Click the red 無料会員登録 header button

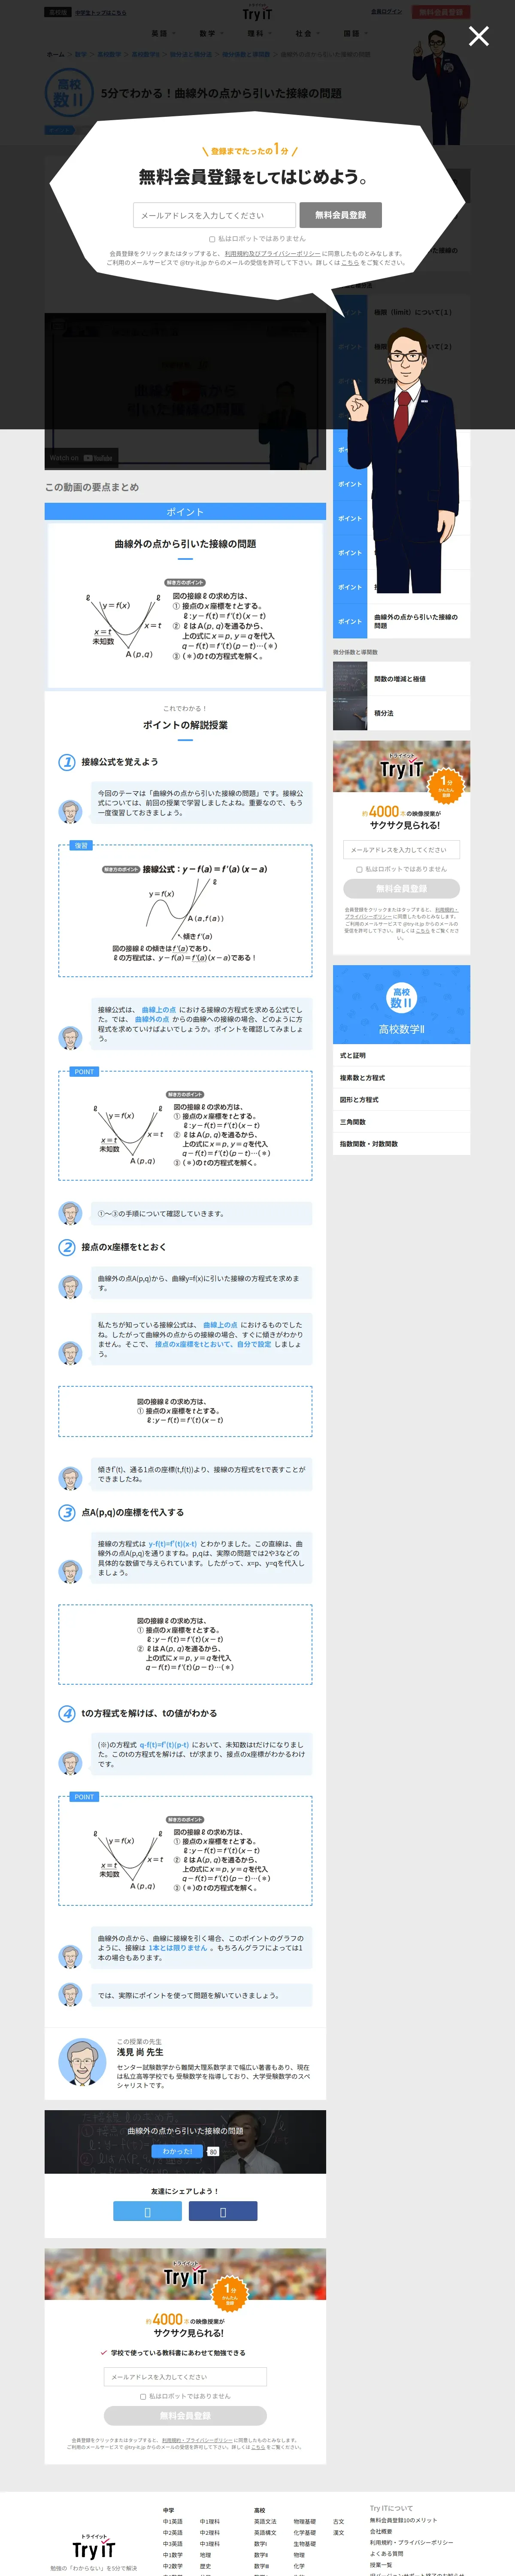click(x=441, y=12)
